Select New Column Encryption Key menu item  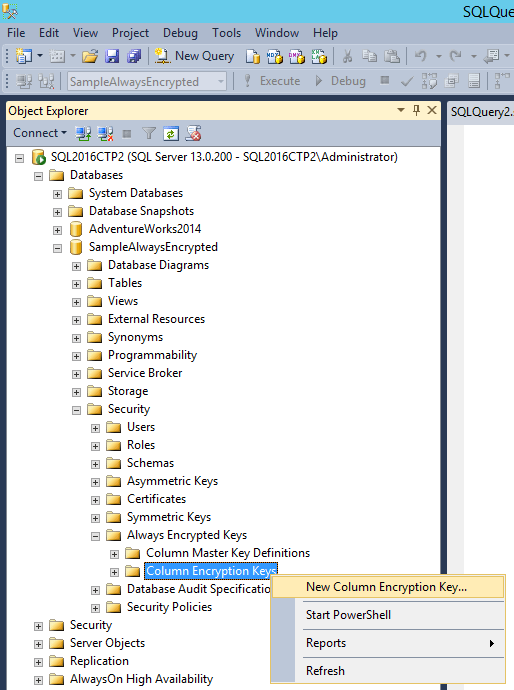coord(388,587)
